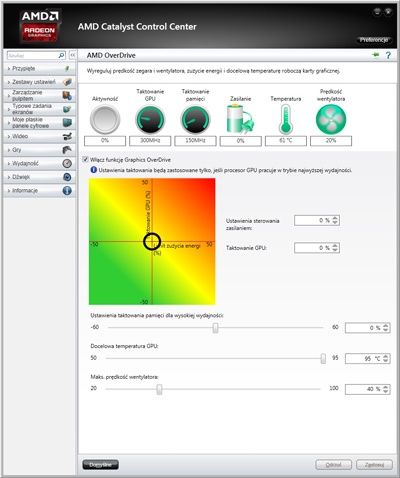Click the Prędkość wentylatora fan icon
Screen dimensions: 400x478
pyautogui.click(x=331, y=119)
